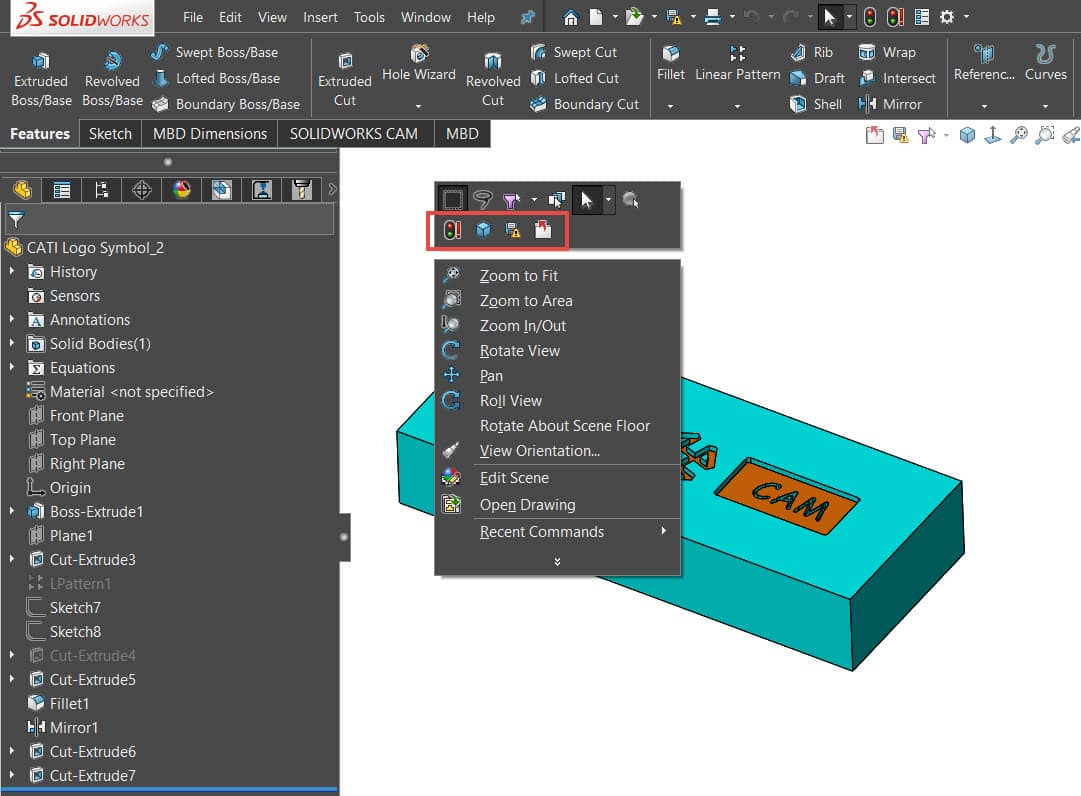Click the rollback bar under Cut-Extrude7
The image size is (1081, 796).
pos(170,790)
